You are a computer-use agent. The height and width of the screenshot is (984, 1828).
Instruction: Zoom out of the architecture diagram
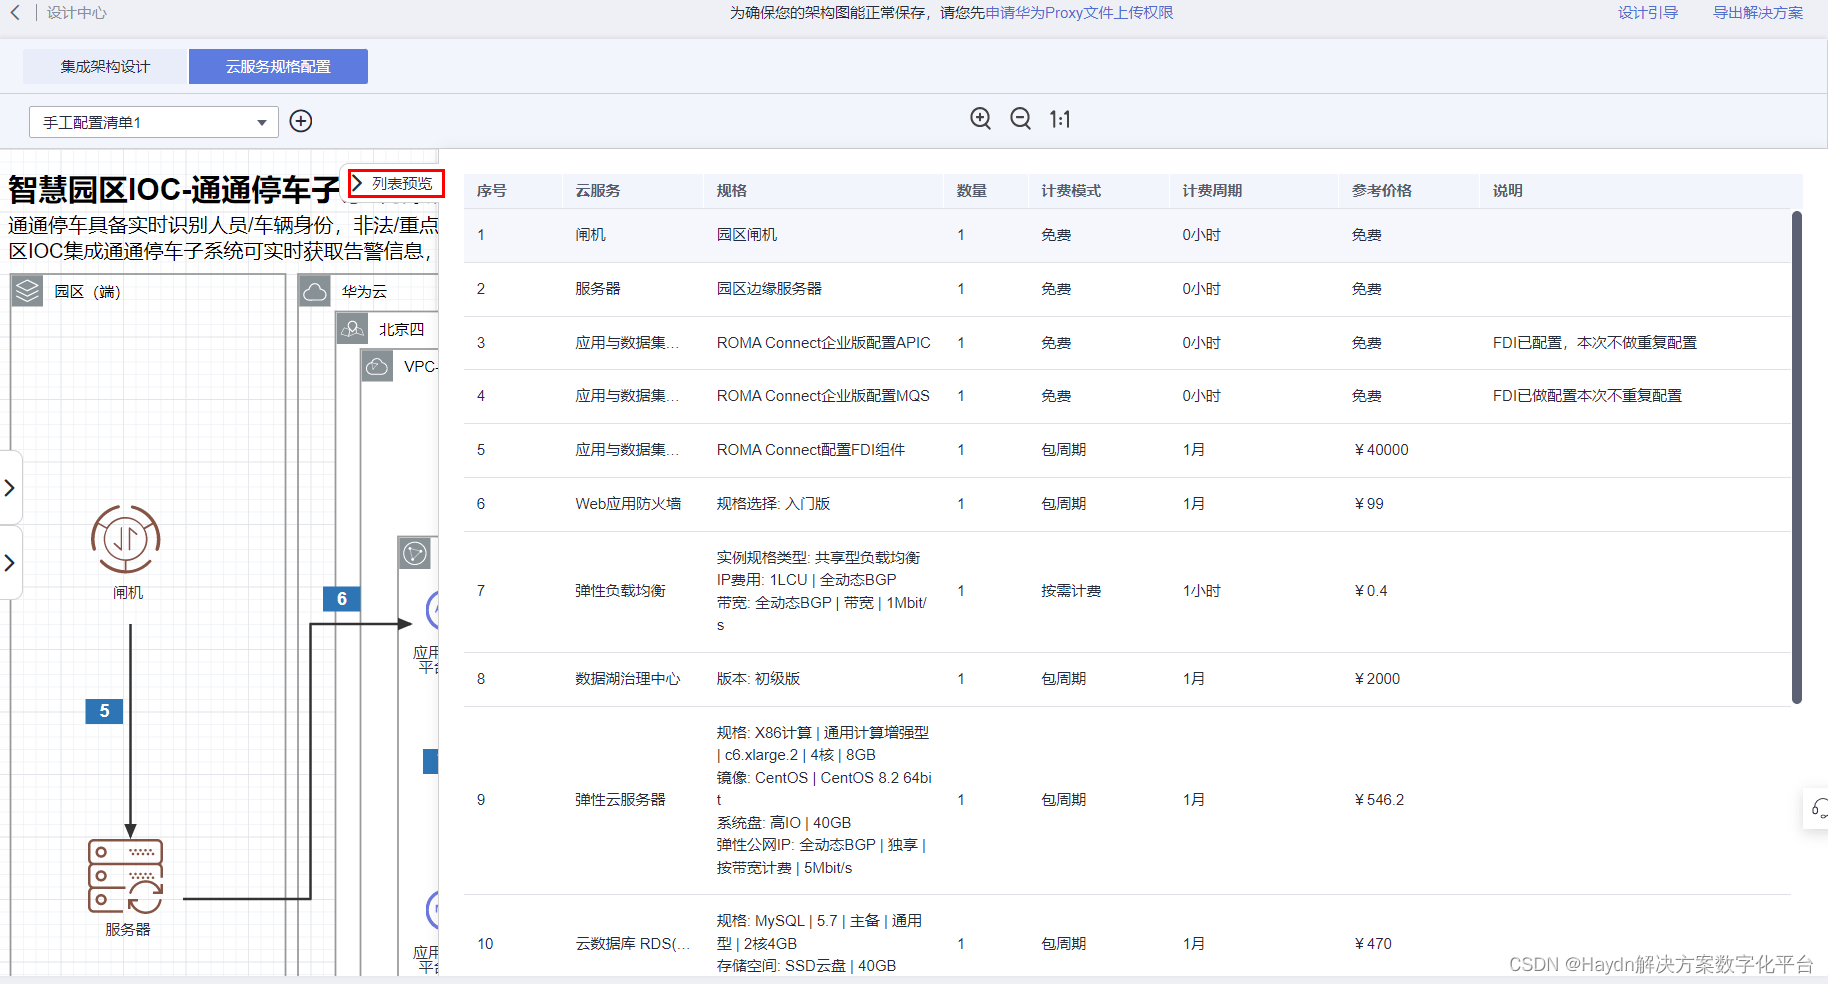point(1020,119)
